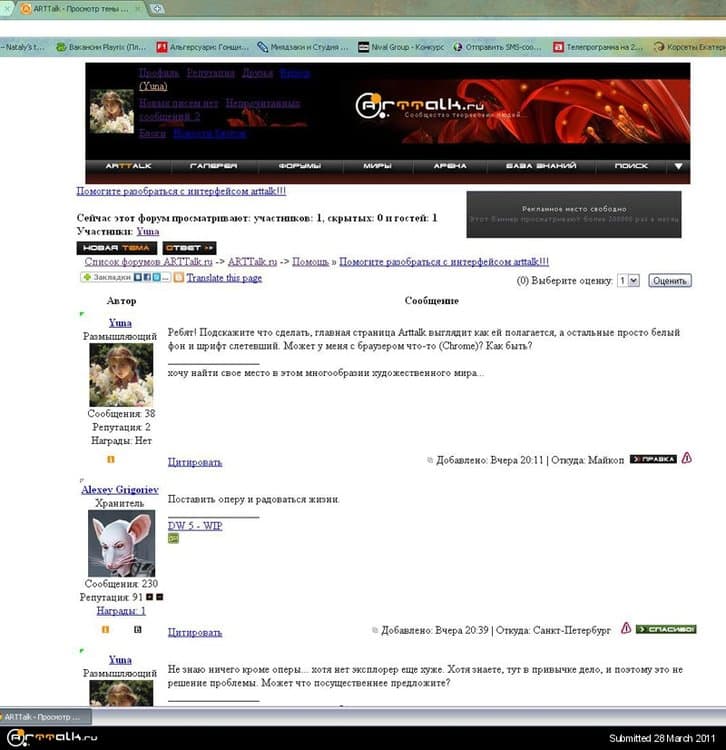The height and width of the screenshot is (750, 726).
Task: Open the Отправить SMS bookmark
Action: tap(497, 47)
